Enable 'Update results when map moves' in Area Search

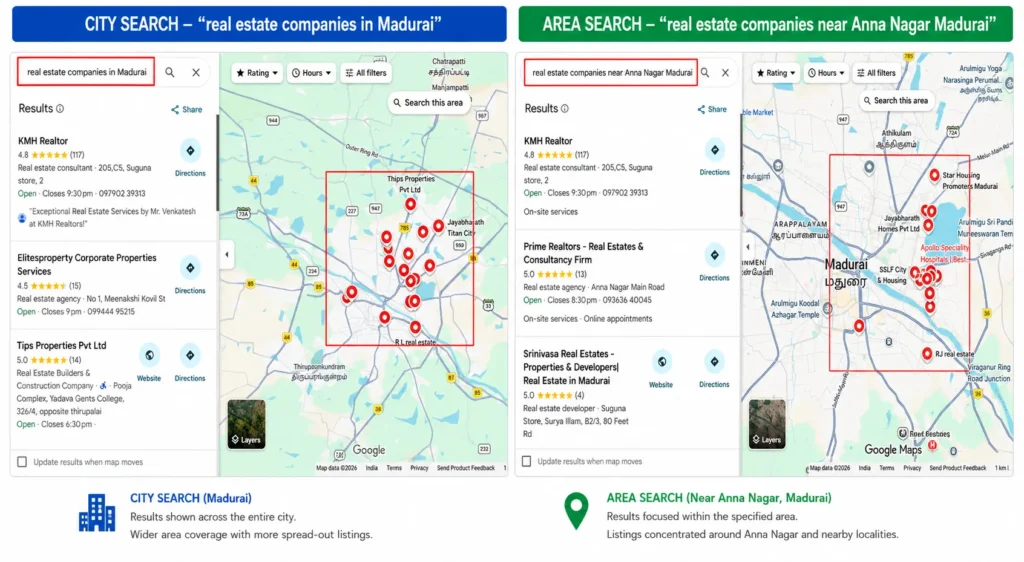coord(527,461)
